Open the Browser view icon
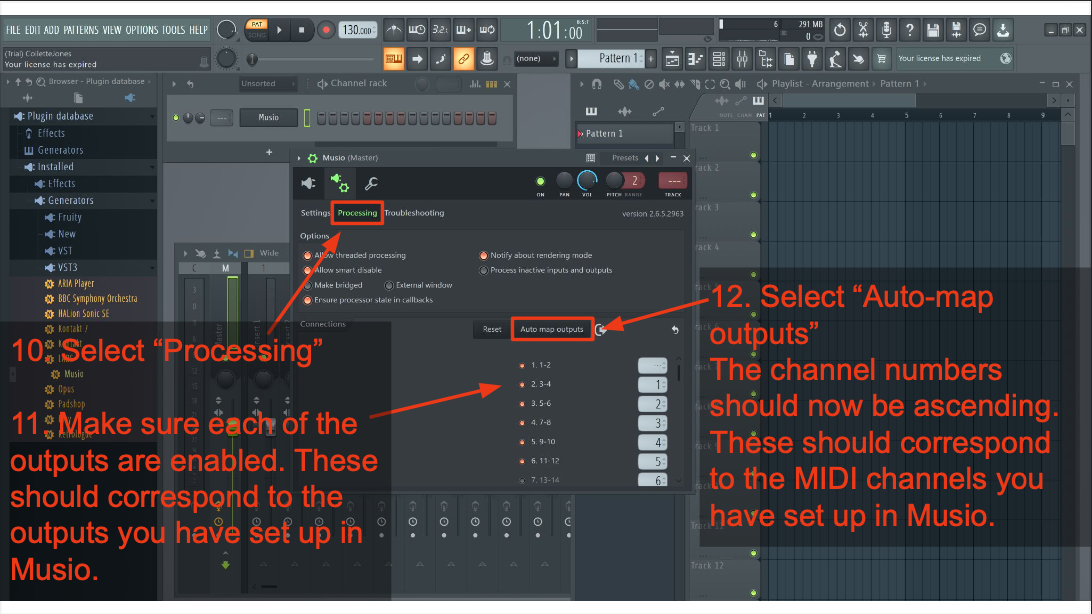 [765, 59]
